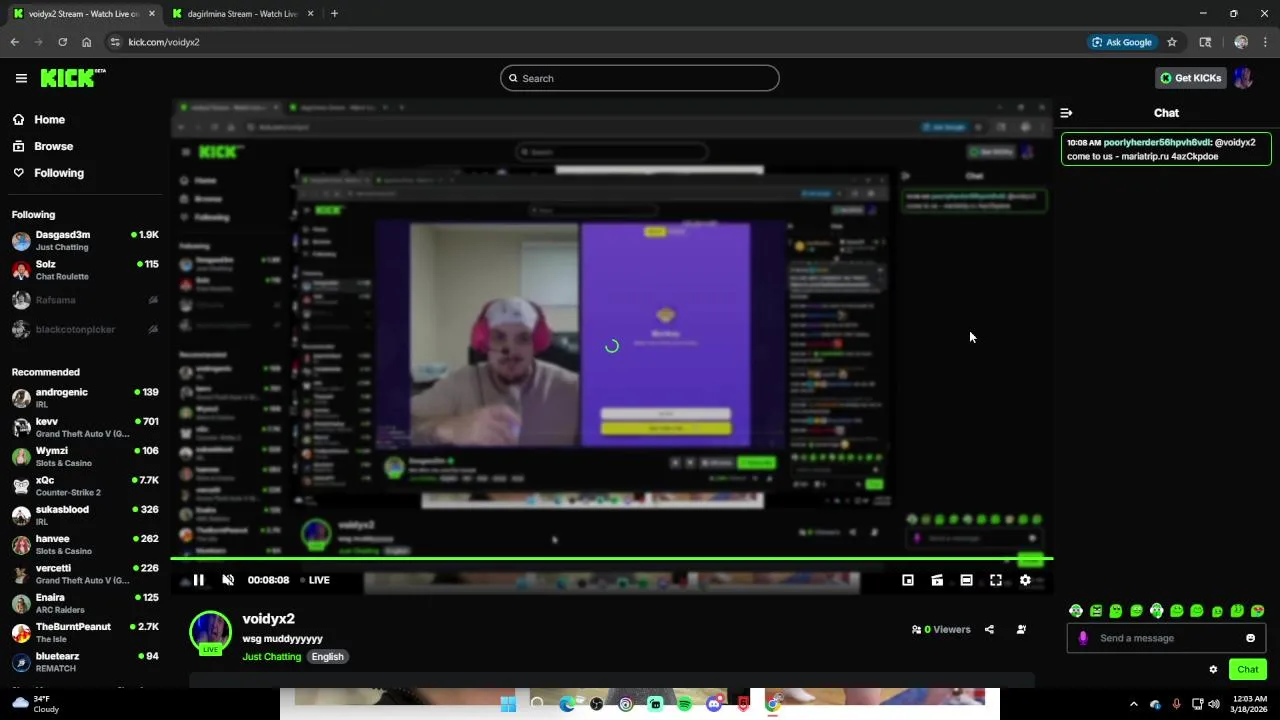Pick the first quick emote above the chat input
This screenshot has height=720, width=1280.
[1076, 611]
